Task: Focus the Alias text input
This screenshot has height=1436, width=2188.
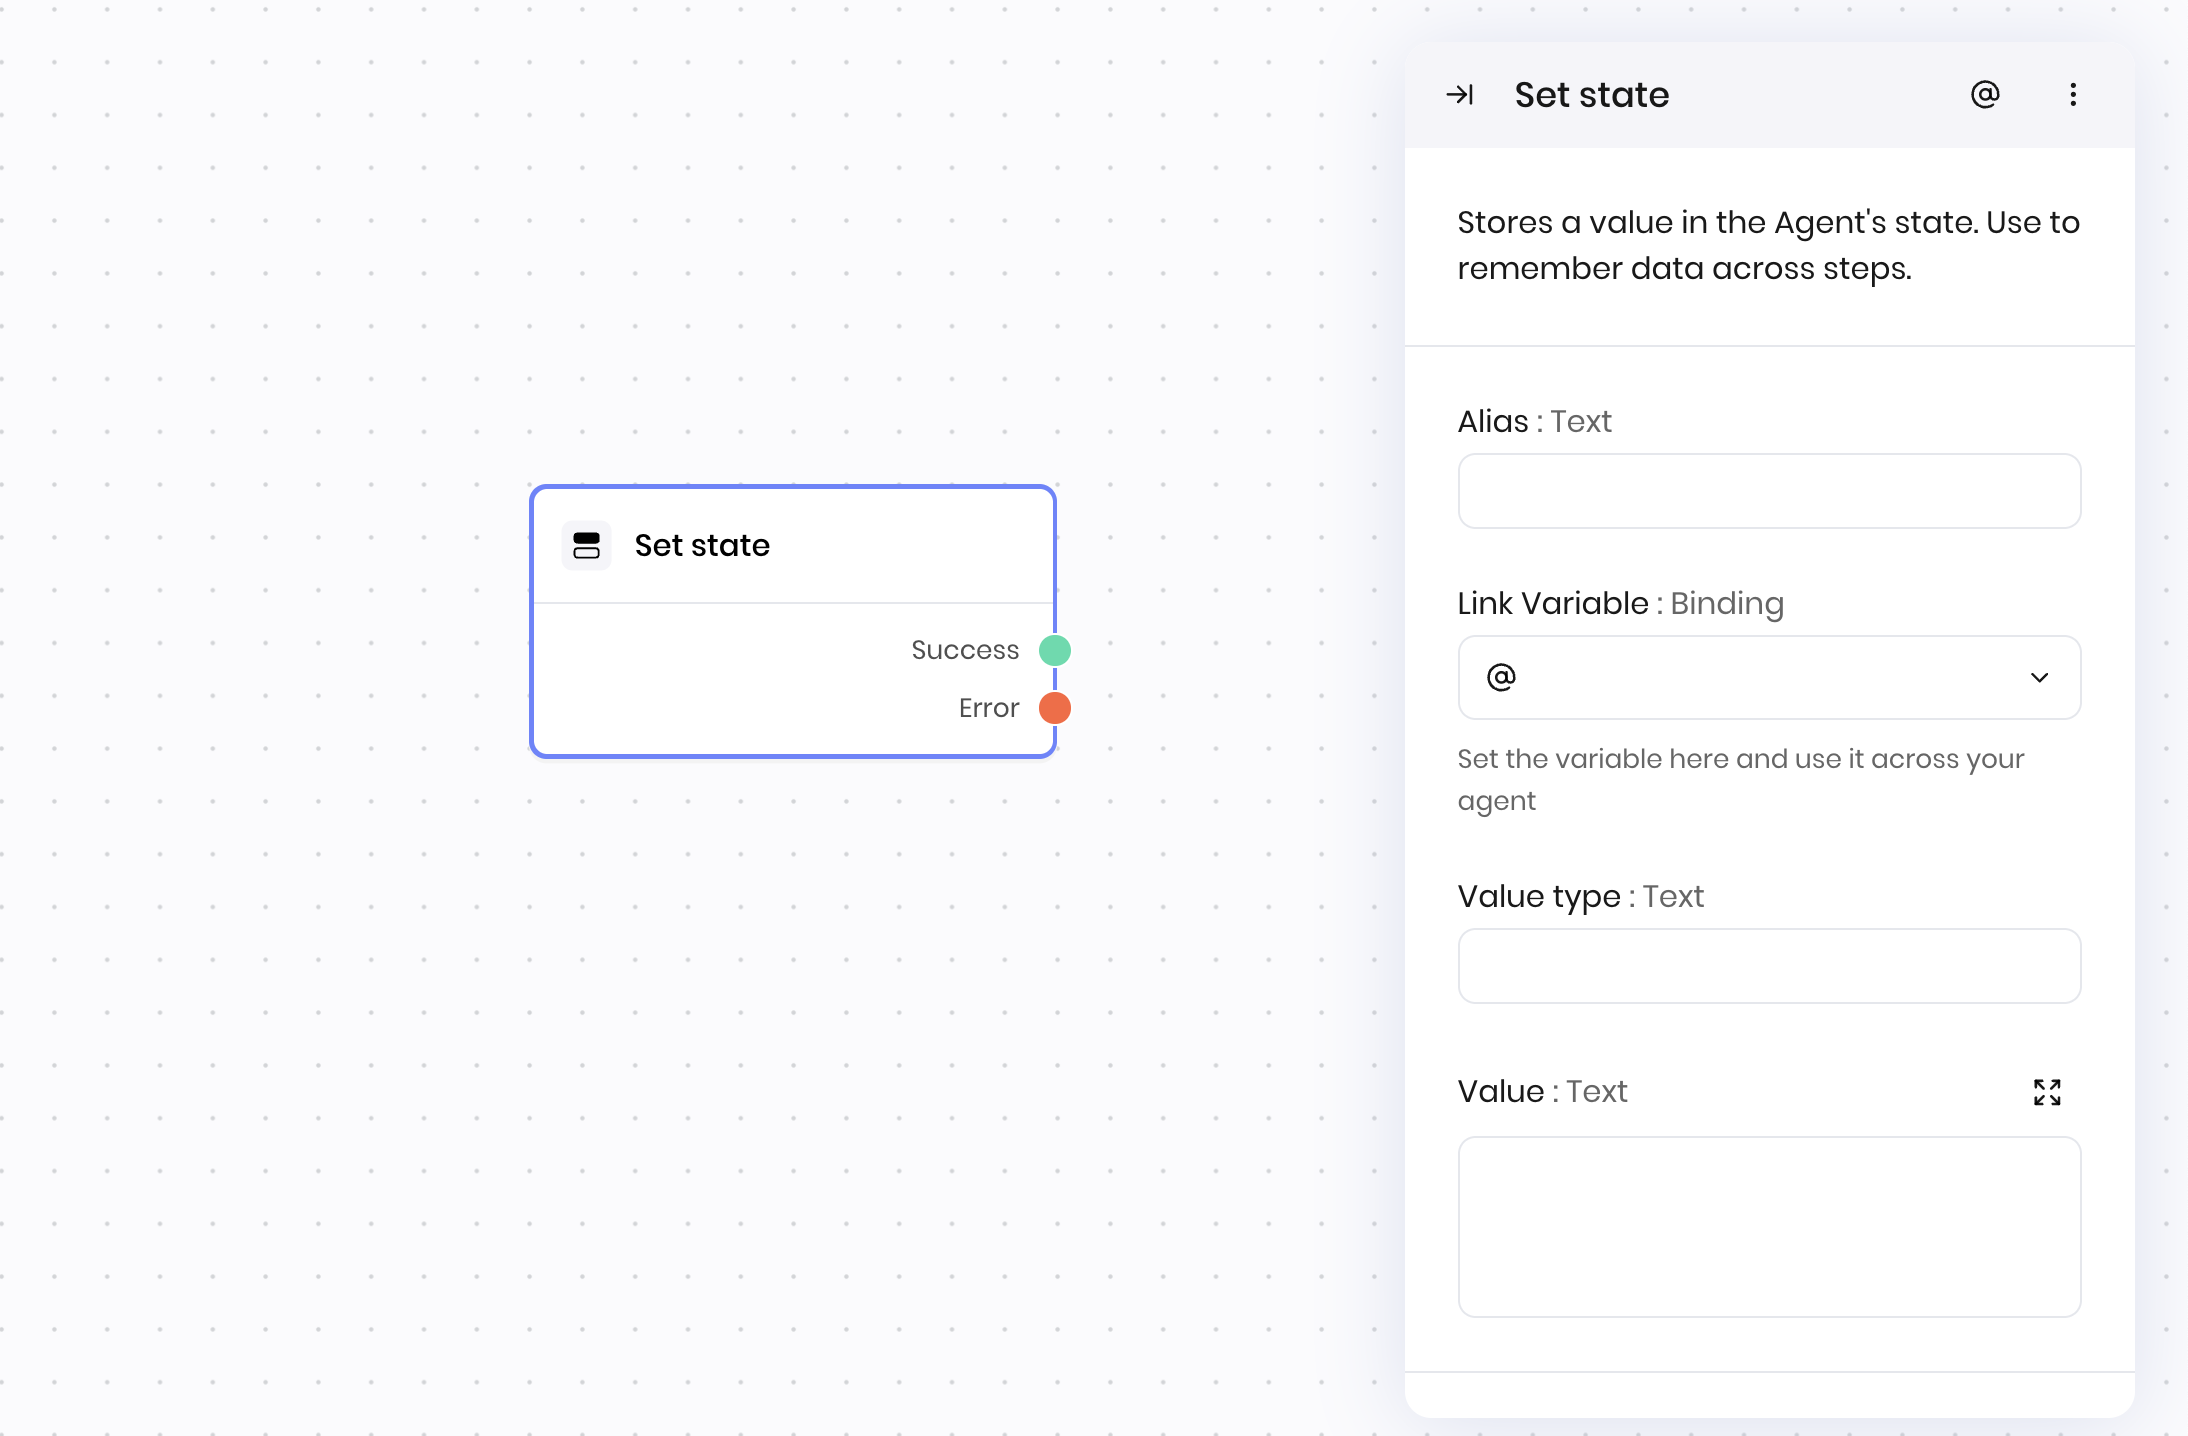Action: [1768, 491]
